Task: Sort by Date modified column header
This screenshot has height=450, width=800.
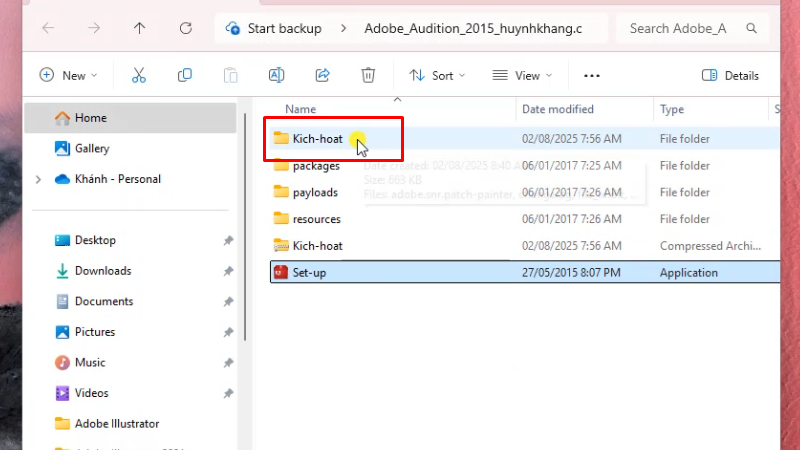Action: [x=558, y=109]
